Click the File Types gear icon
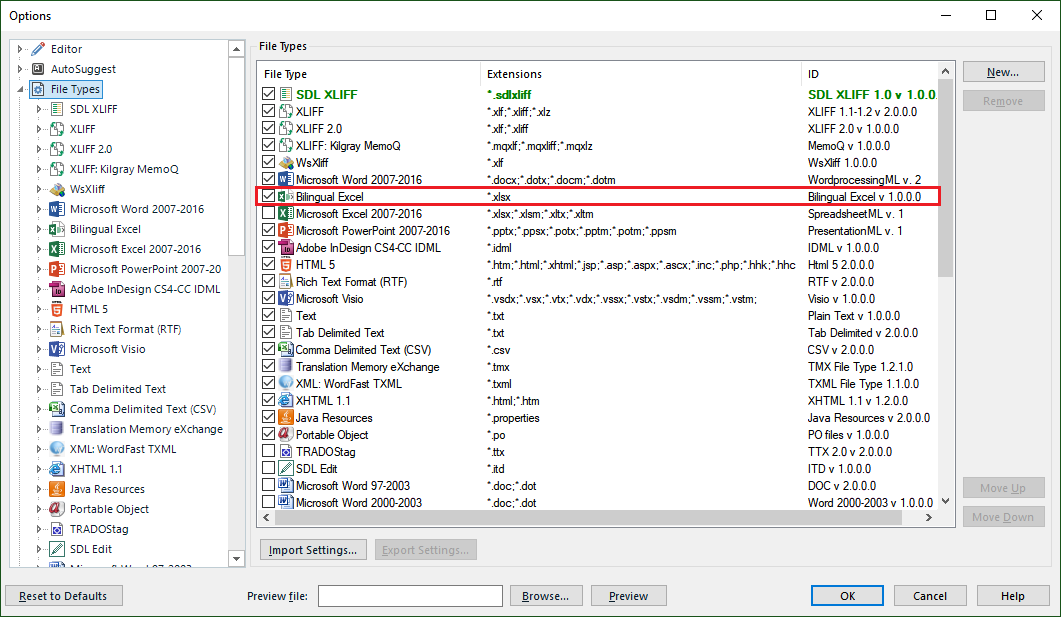Screen dimensions: 1061x617 coord(39,89)
